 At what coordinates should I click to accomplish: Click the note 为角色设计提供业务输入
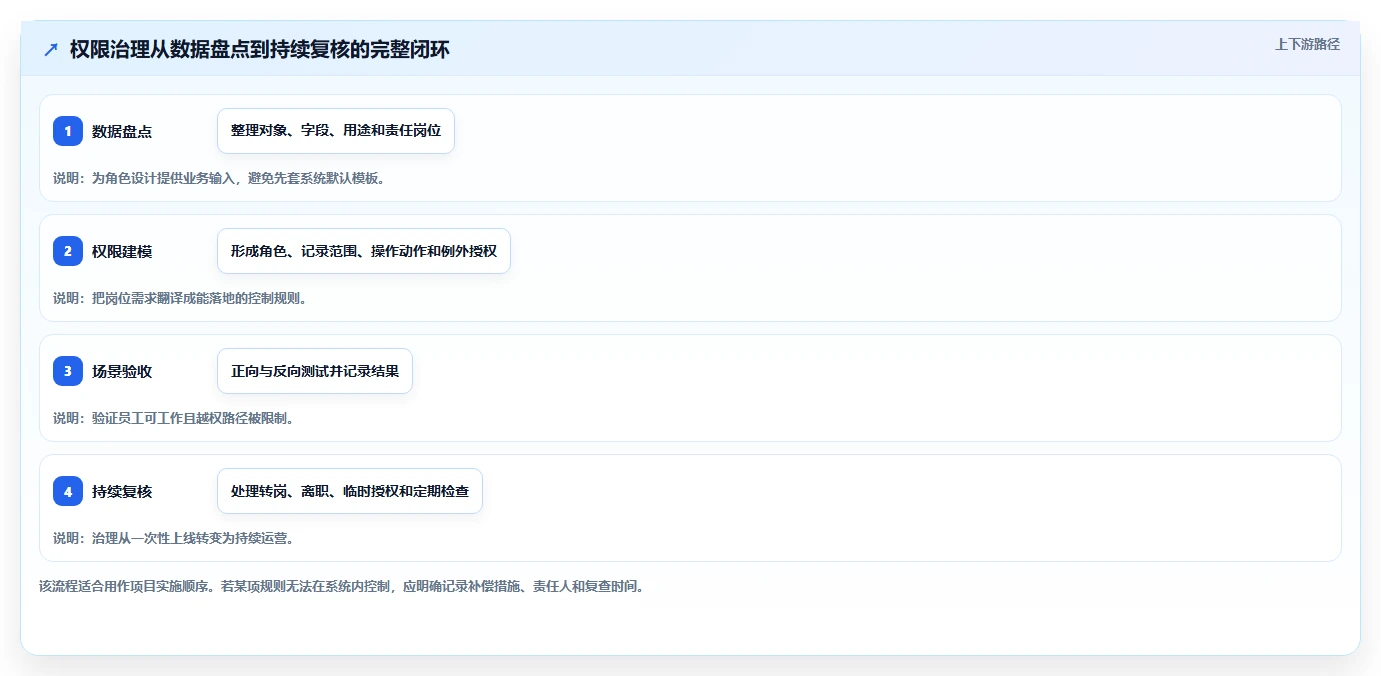pos(165,178)
